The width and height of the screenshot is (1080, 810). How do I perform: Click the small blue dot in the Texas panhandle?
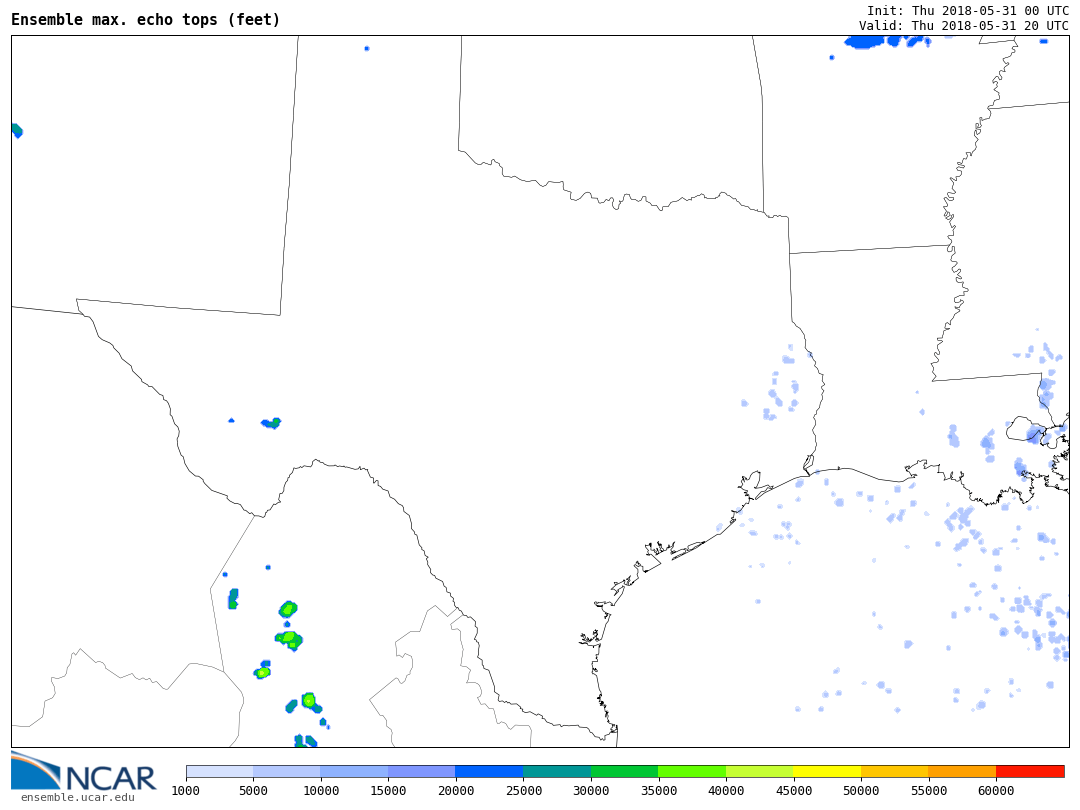click(x=367, y=48)
